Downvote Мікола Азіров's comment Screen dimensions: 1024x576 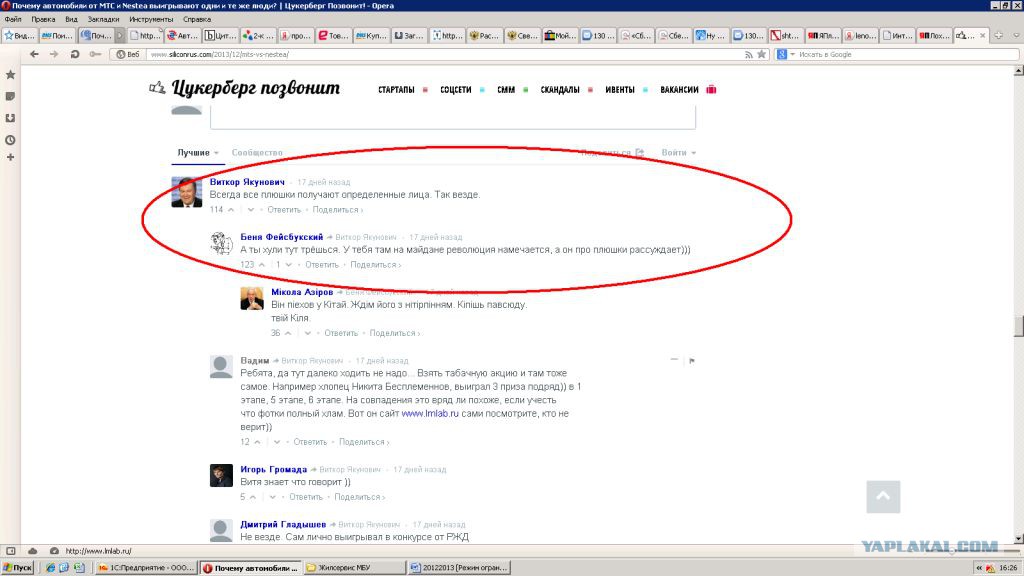point(308,333)
